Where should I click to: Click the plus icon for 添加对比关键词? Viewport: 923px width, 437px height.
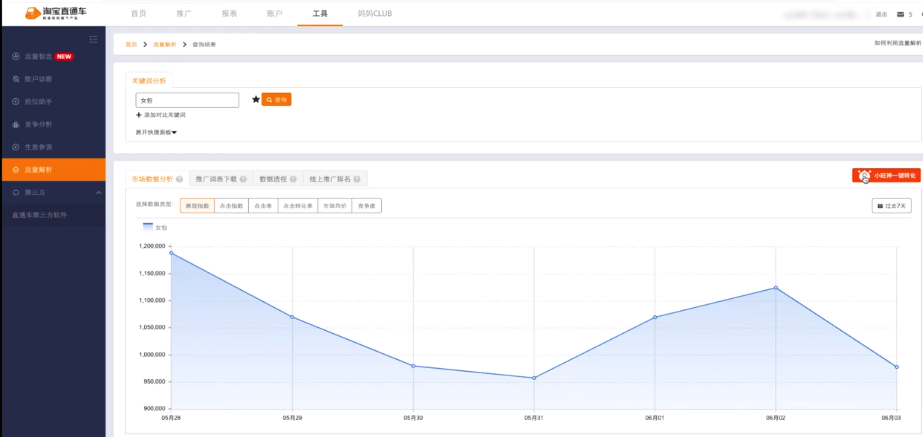pos(139,115)
